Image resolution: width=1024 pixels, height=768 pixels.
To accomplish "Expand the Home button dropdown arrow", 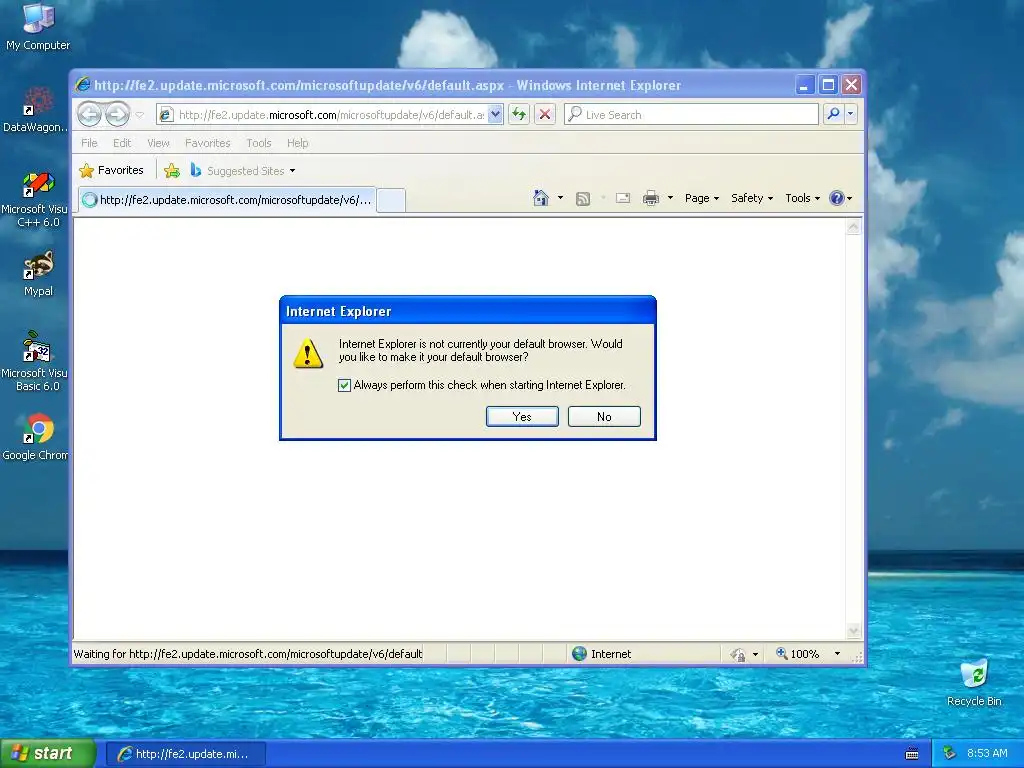I will tap(560, 198).
